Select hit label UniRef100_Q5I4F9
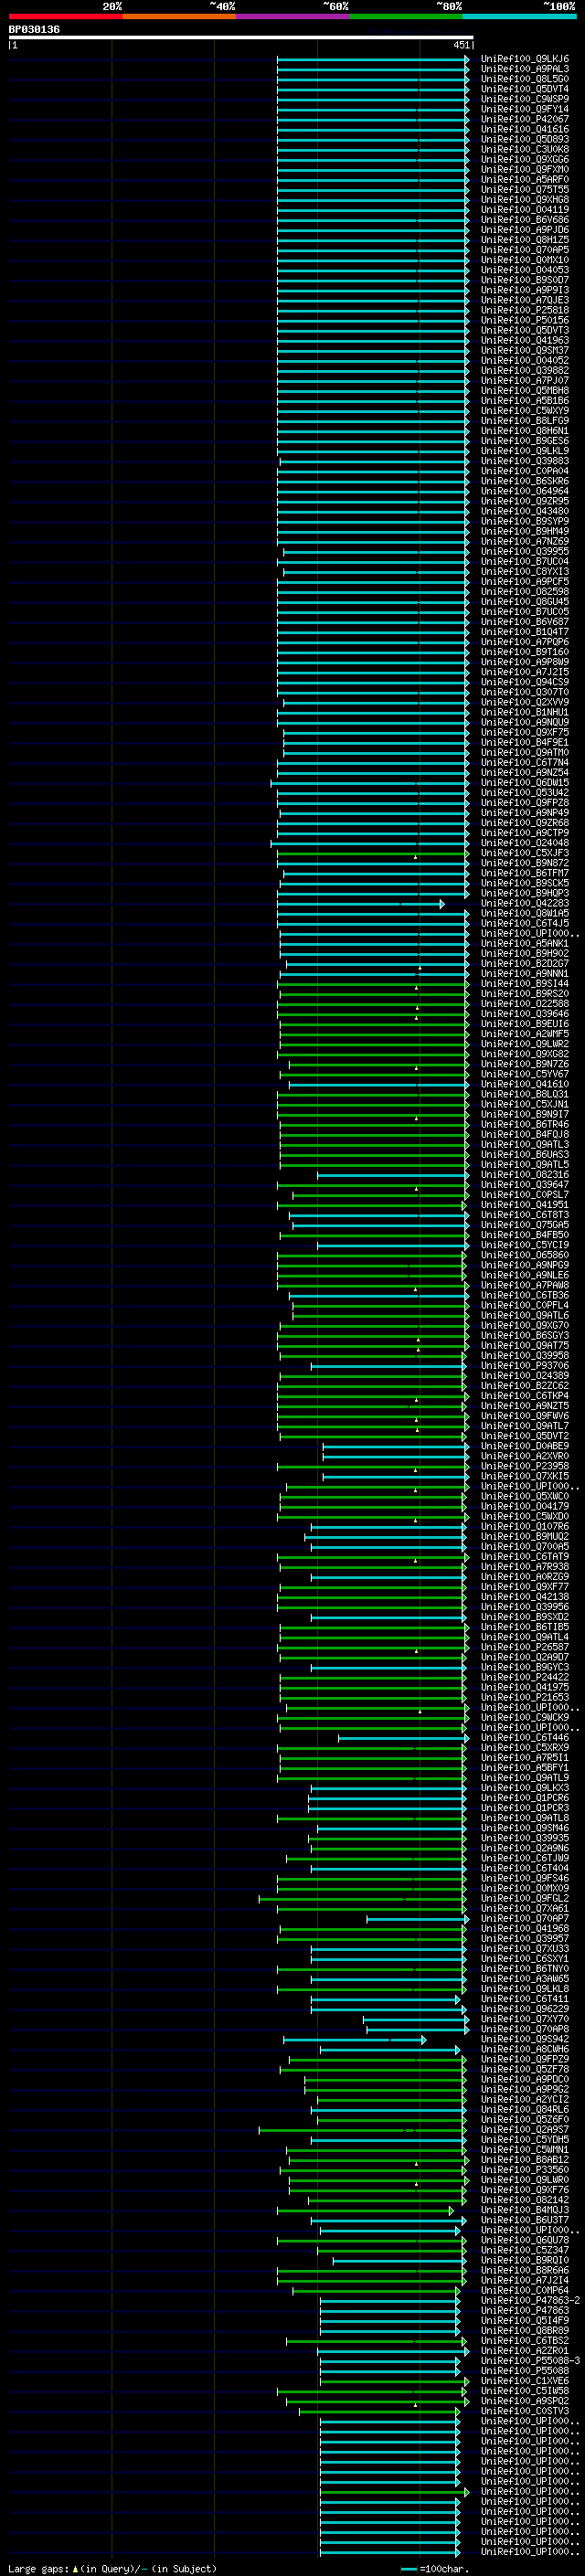585x2576 pixels. 525,2321
